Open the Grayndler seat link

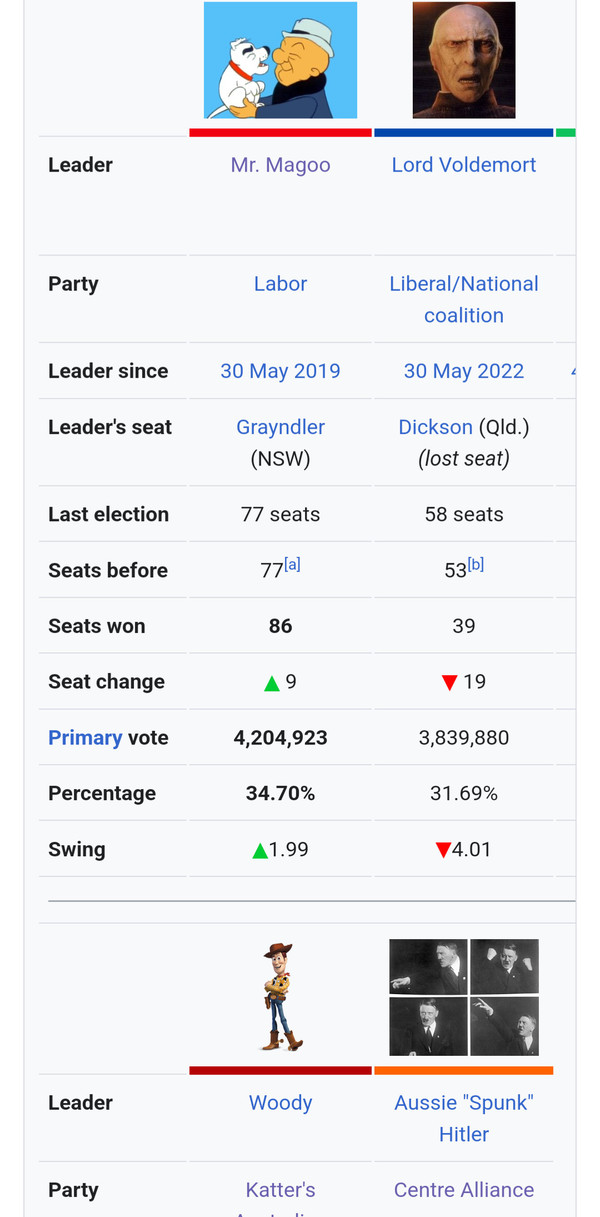[280, 427]
